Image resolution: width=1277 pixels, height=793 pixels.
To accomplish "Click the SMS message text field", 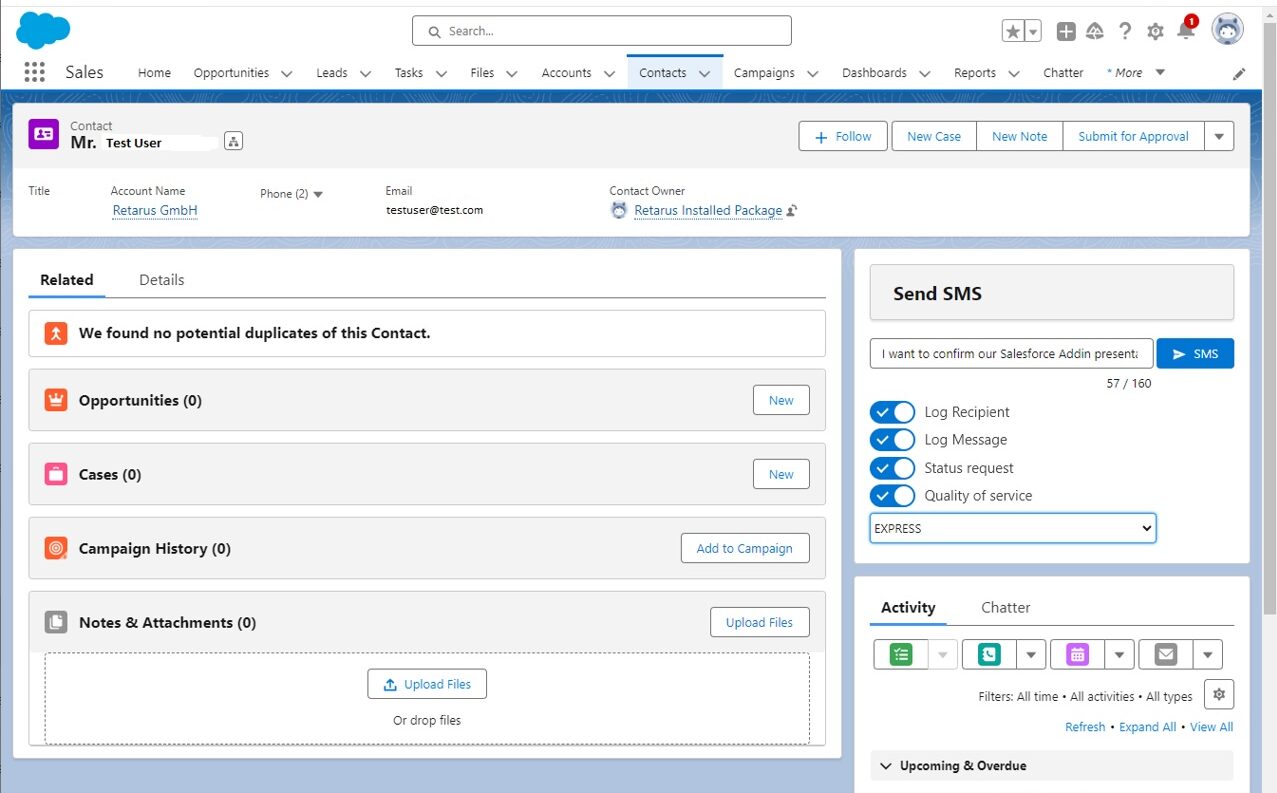I will pyautogui.click(x=1010, y=354).
